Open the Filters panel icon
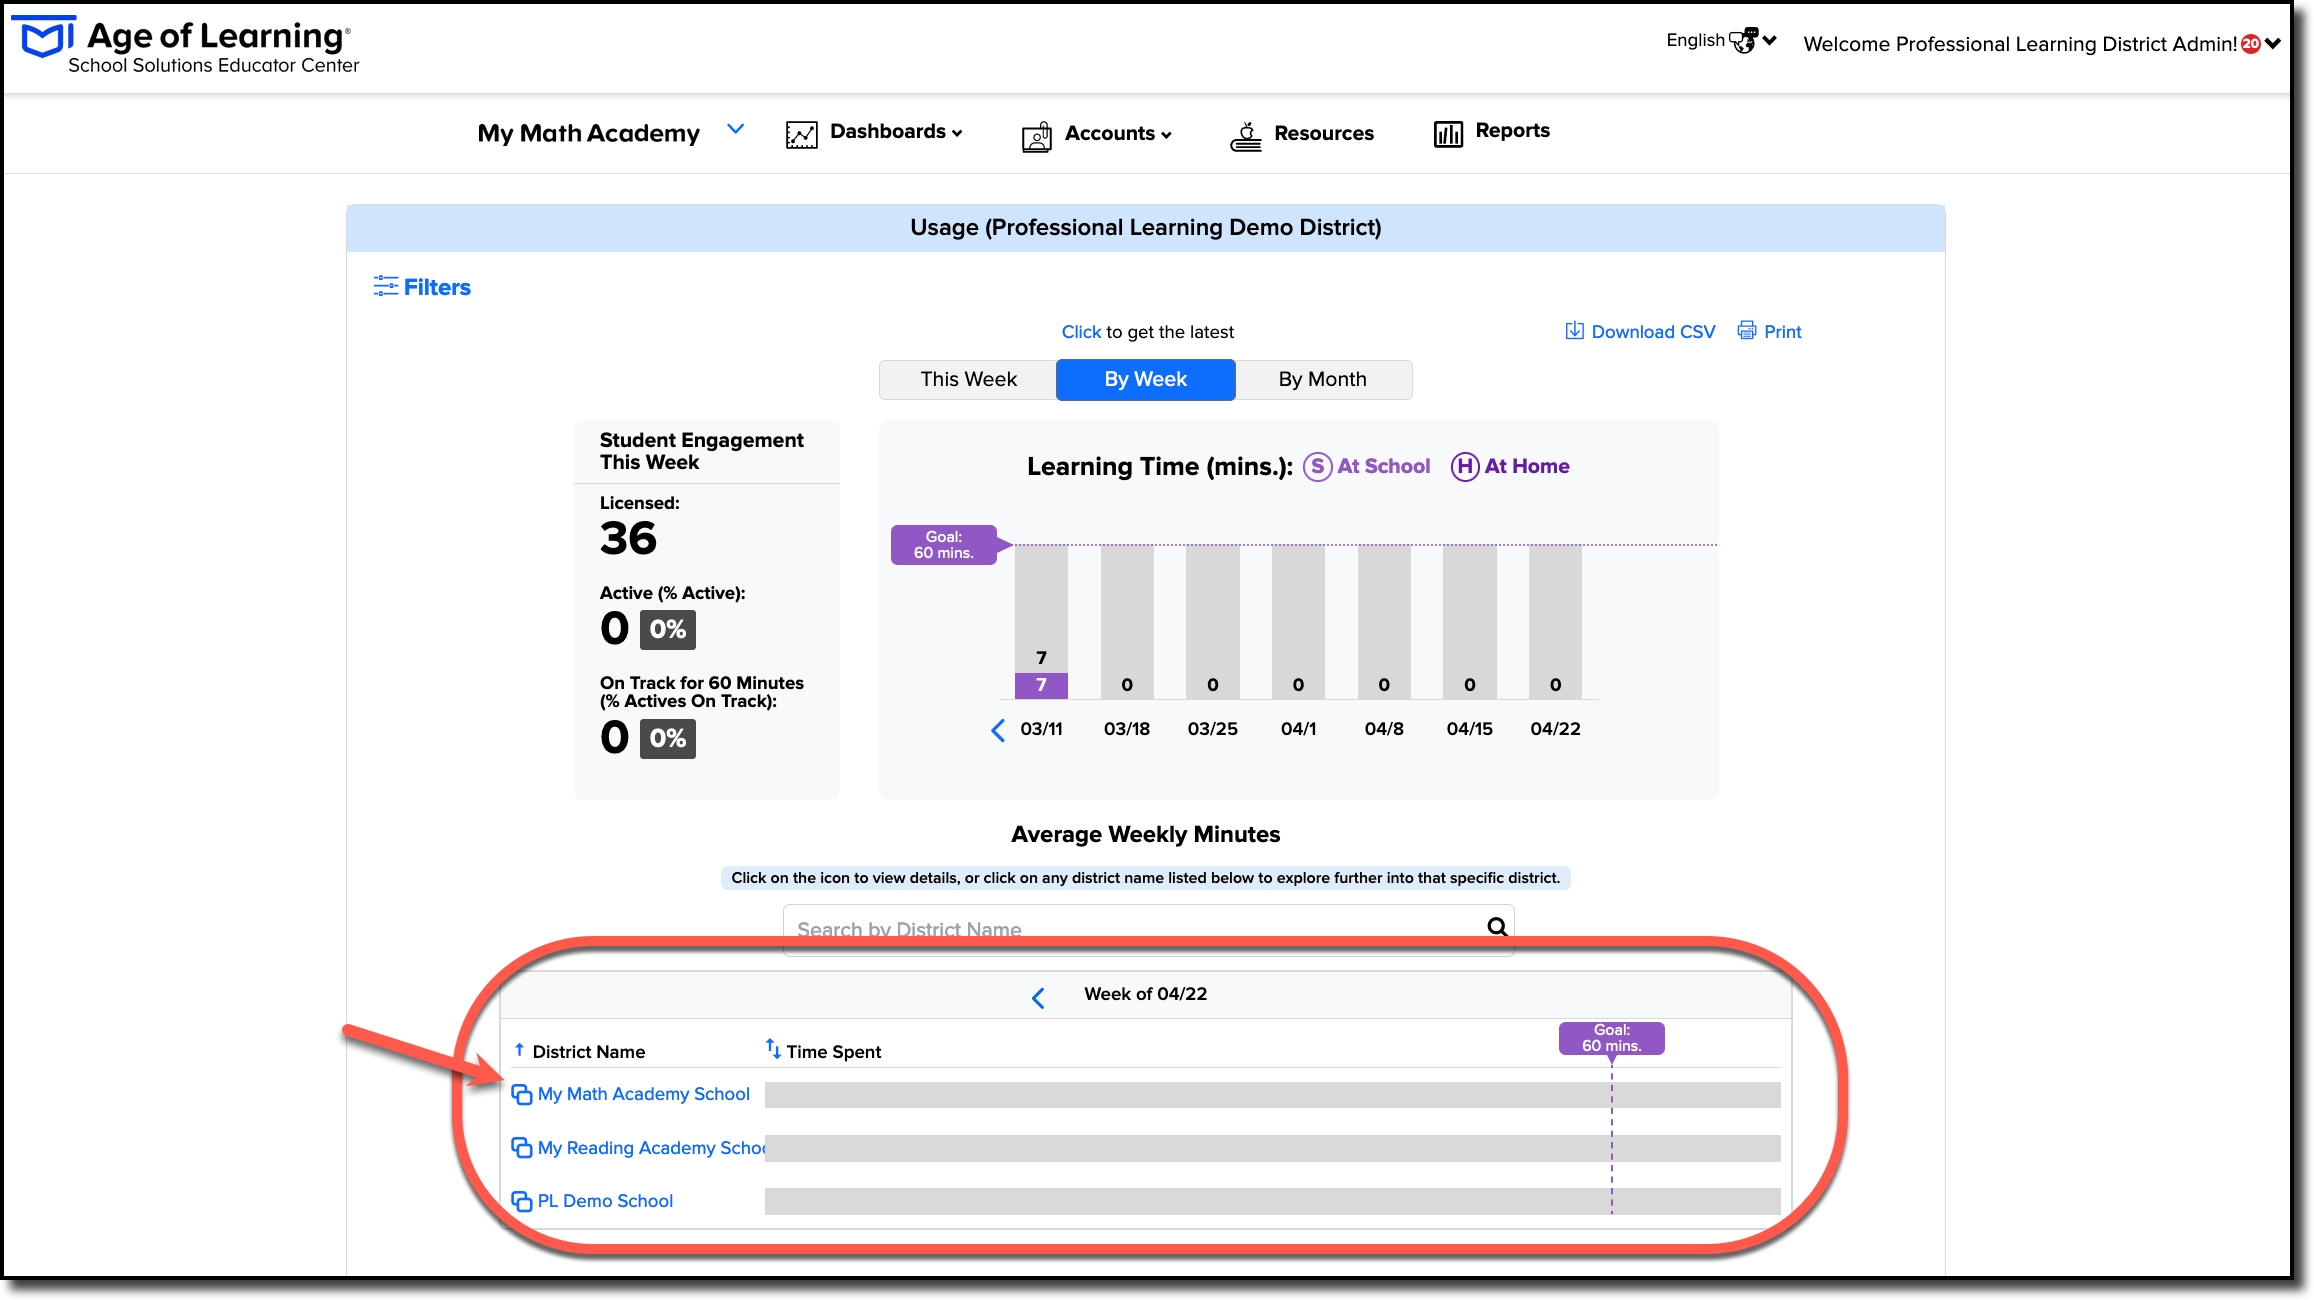This screenshot has height=1300, width=2314. click(385, 287)
